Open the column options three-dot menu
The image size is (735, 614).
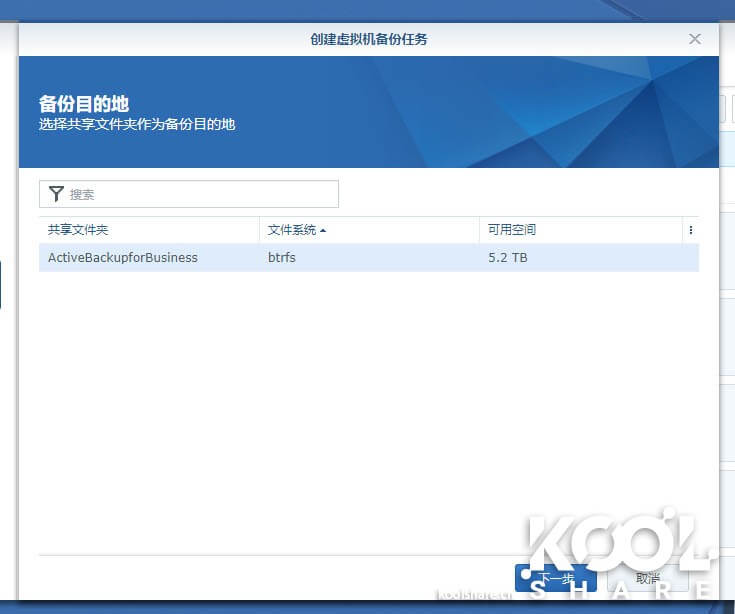tap(690, 230)
